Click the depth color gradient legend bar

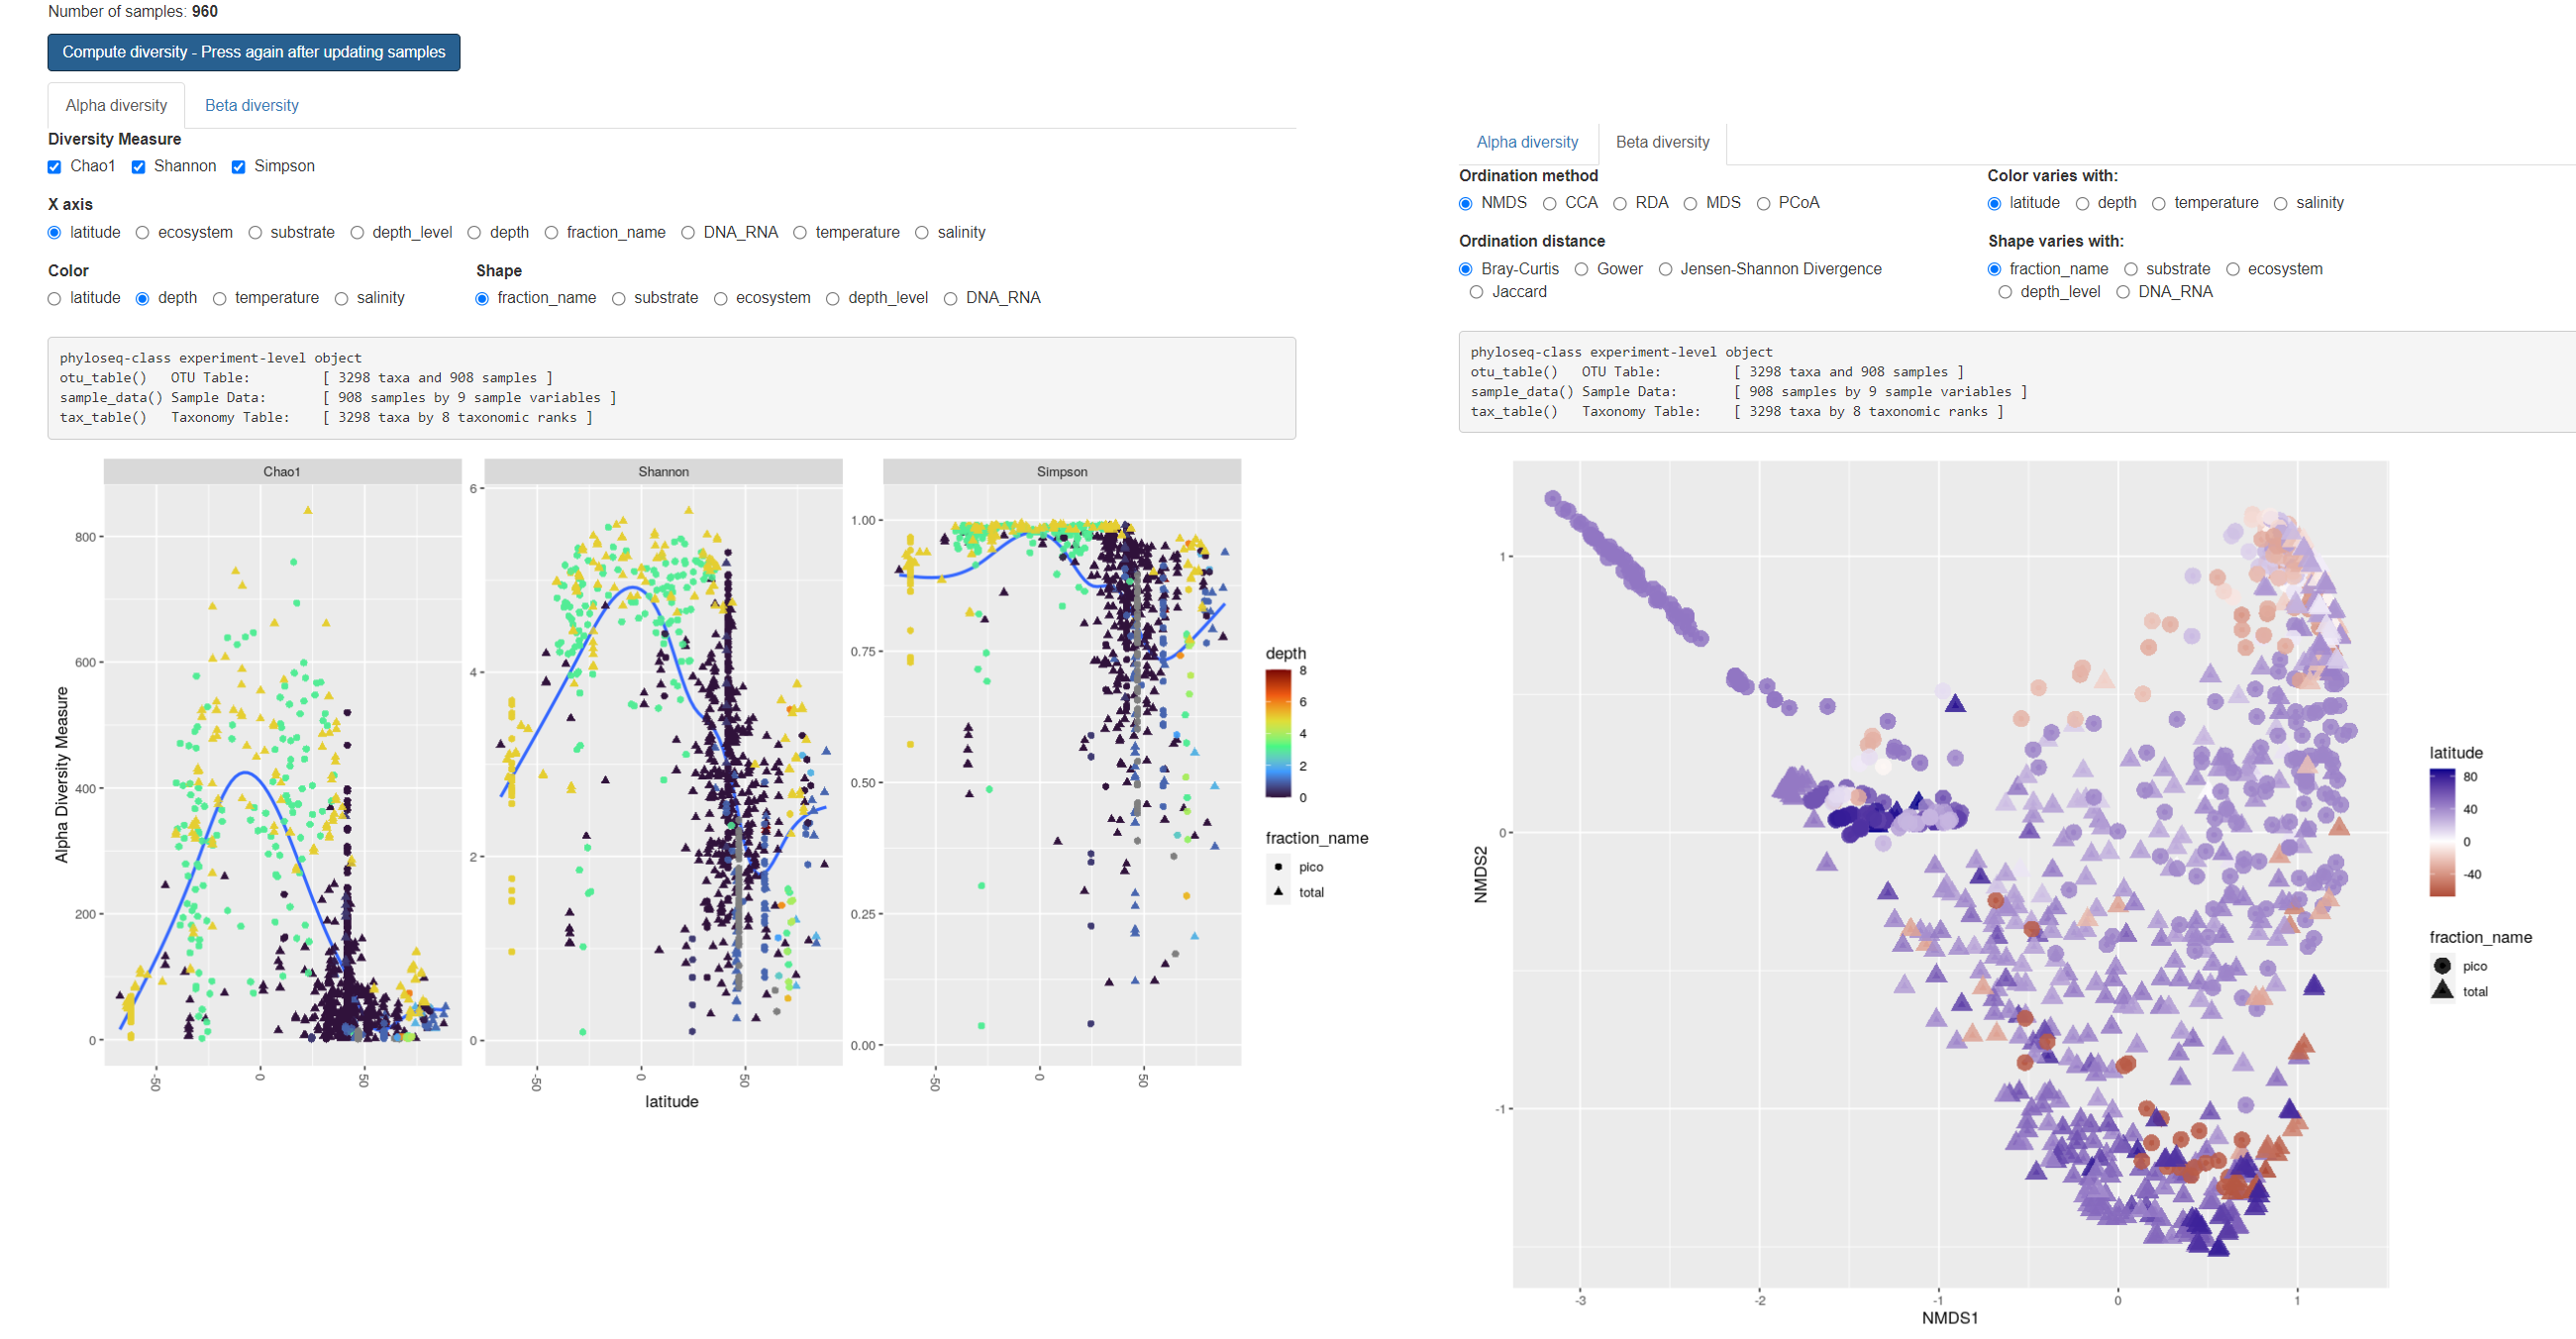tap(1278, 733)
